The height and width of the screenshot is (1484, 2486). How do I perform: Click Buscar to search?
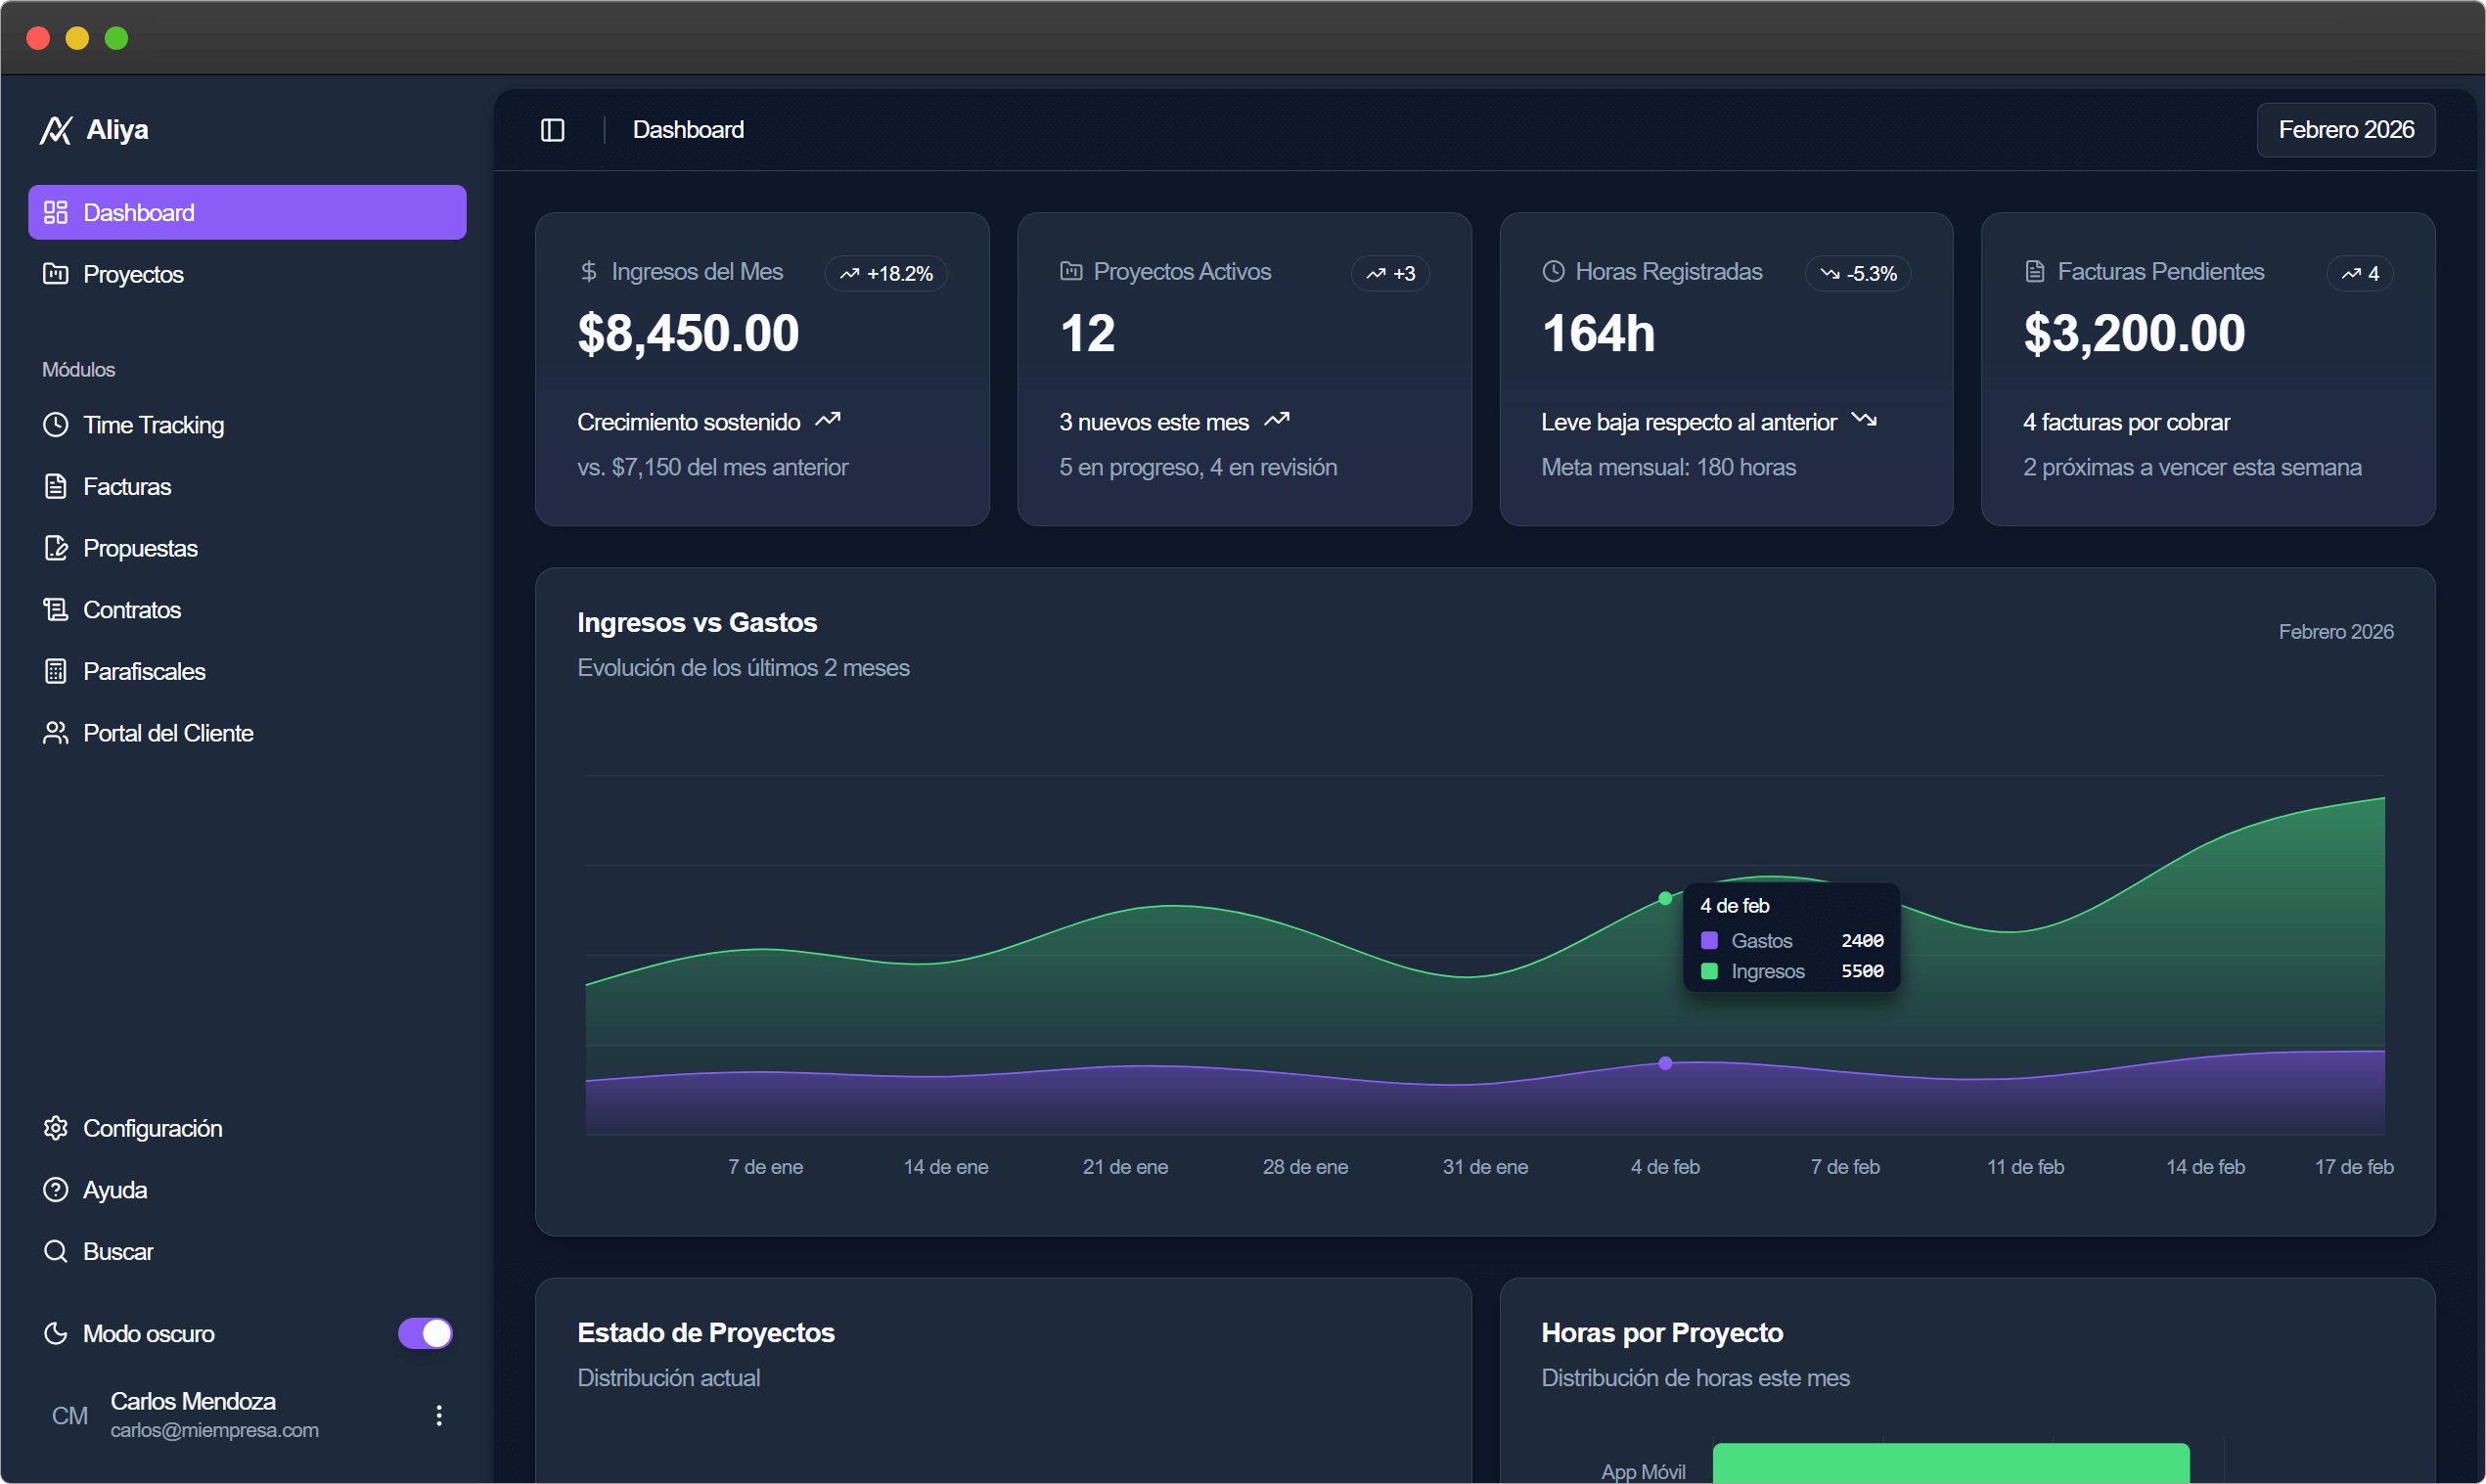(117, 1251)
